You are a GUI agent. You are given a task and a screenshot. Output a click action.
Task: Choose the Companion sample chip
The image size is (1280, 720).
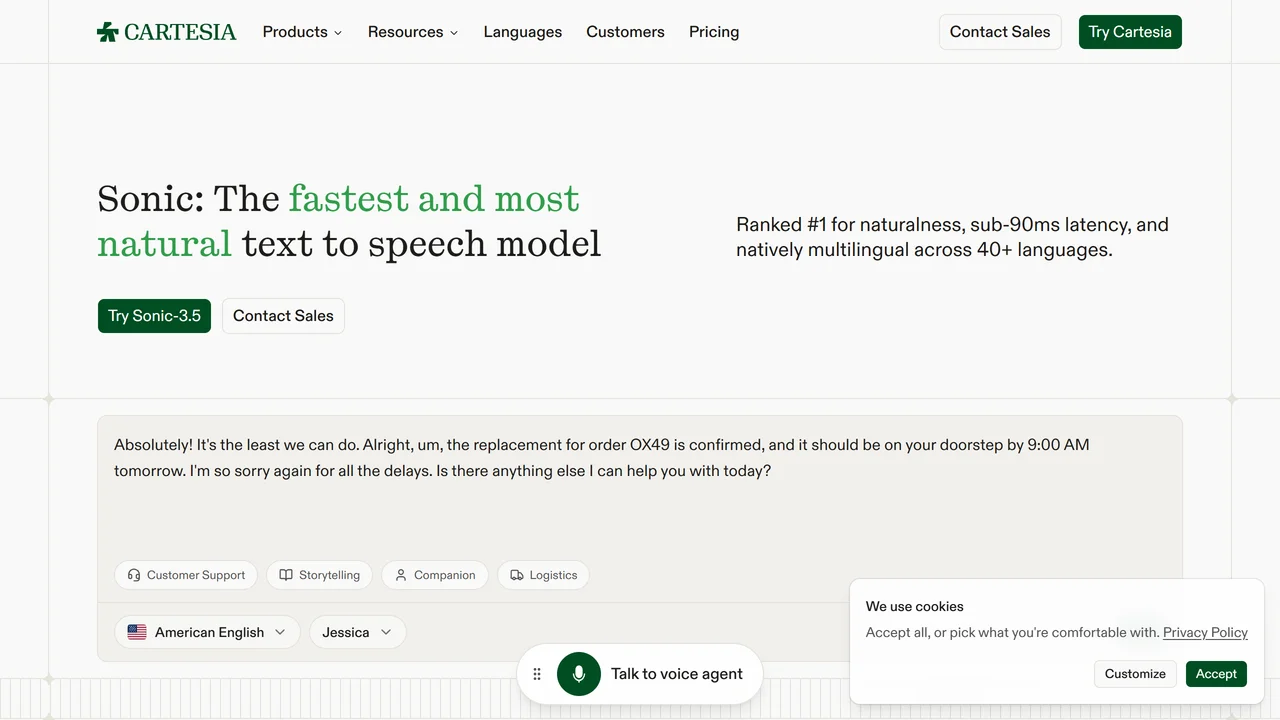coord(435,575)
